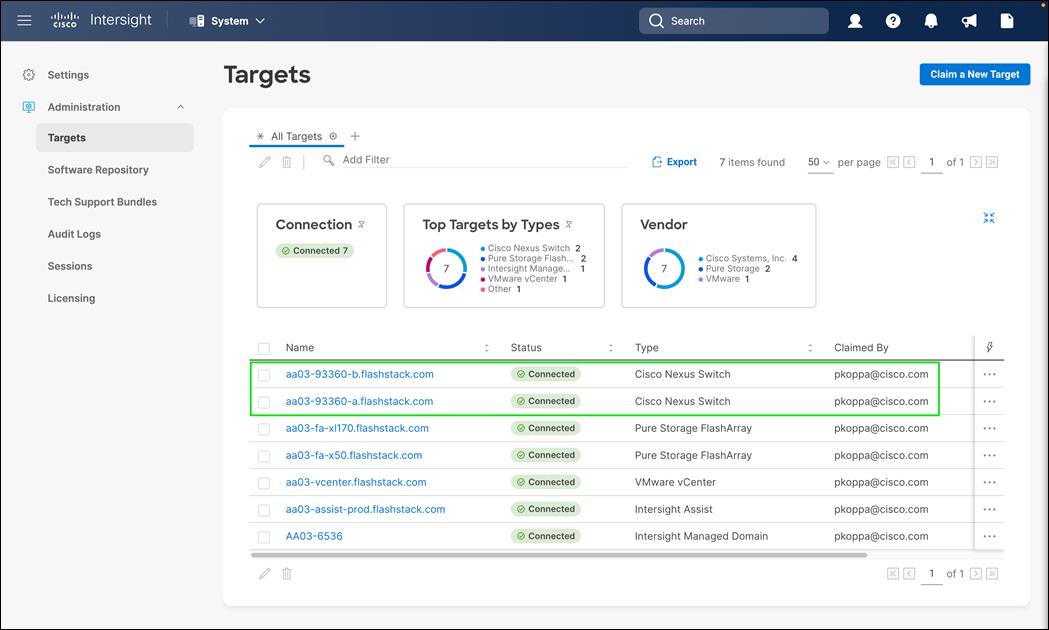Select the aa03-vcenter.flashstack.com checkbox

coord(264,482)
